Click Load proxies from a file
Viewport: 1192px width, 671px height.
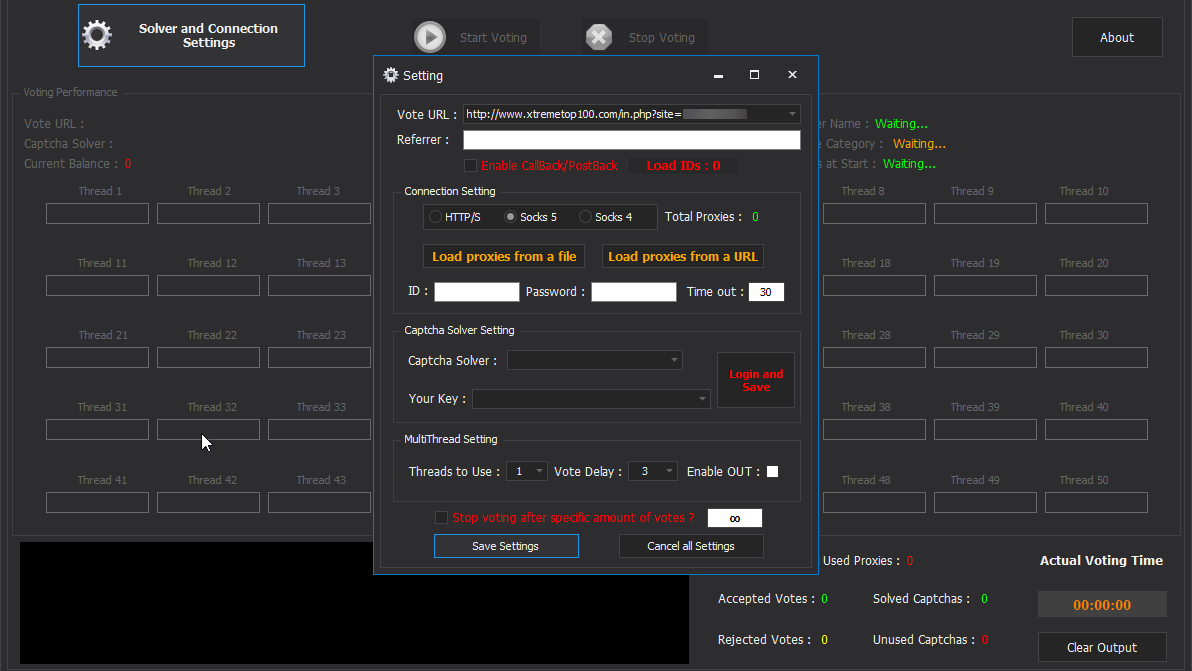504,257
